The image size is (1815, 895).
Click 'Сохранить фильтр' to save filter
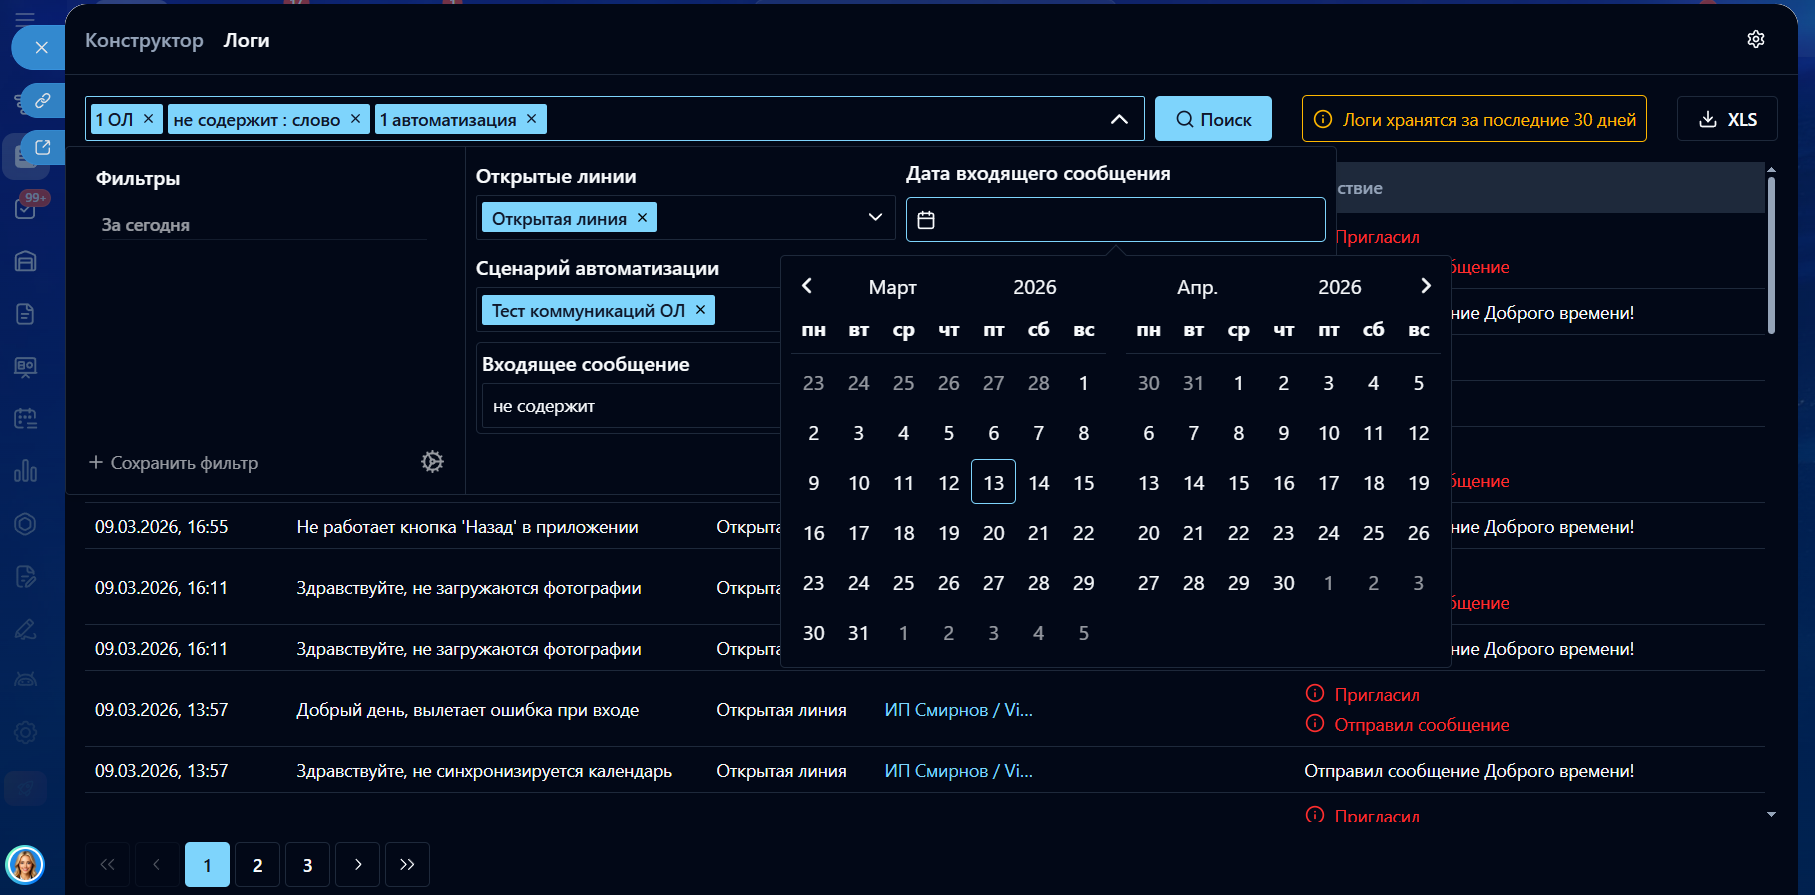click(x=174, y=463)
